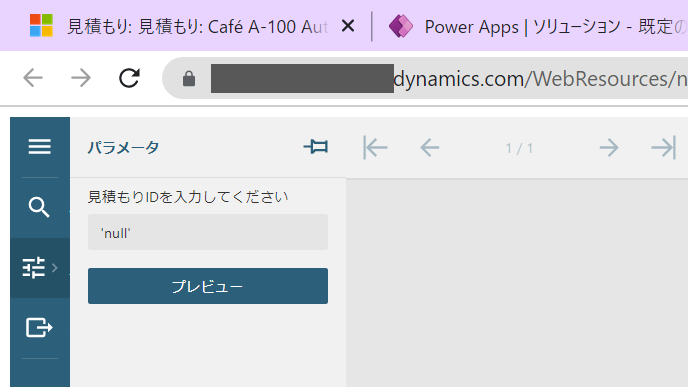This screenshot has height=387, width=688.
Task: Open the search panel in the sidebar
Action: (39, 207)
